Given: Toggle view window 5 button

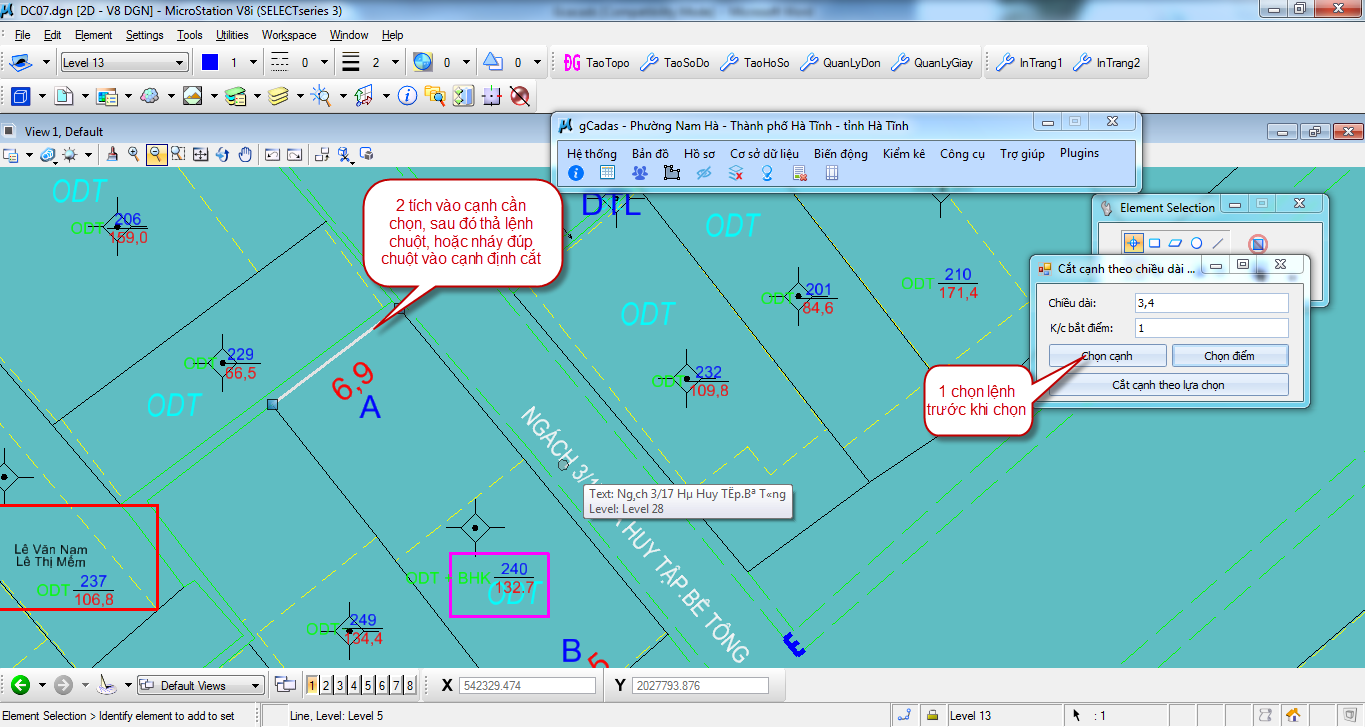Looking at the screenshot, I should (x=368, y=685).
